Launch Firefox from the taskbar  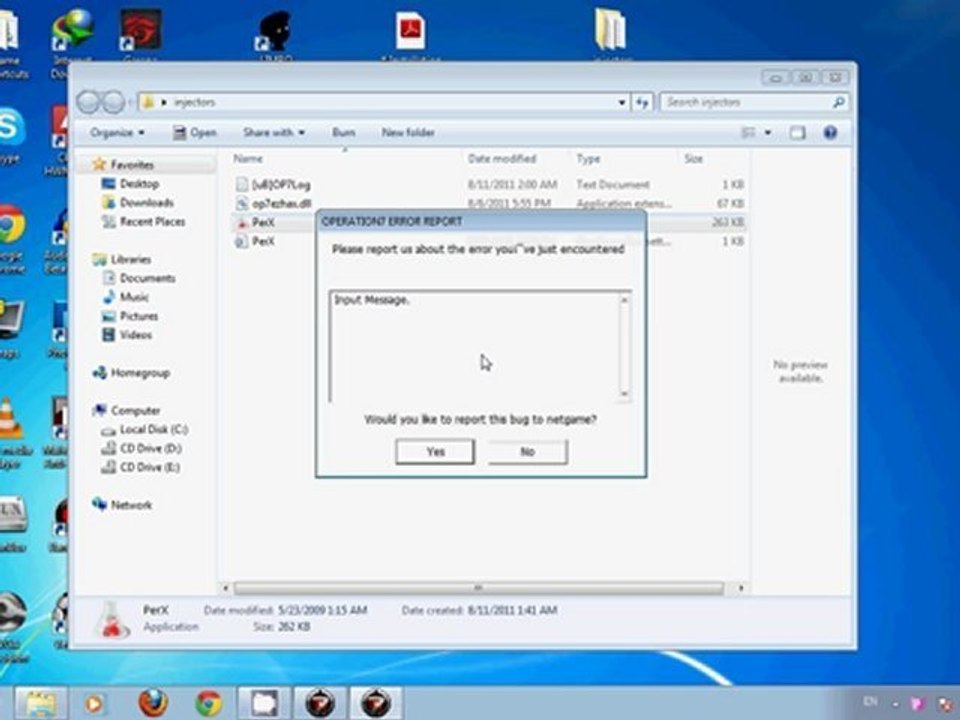point(152,703)
